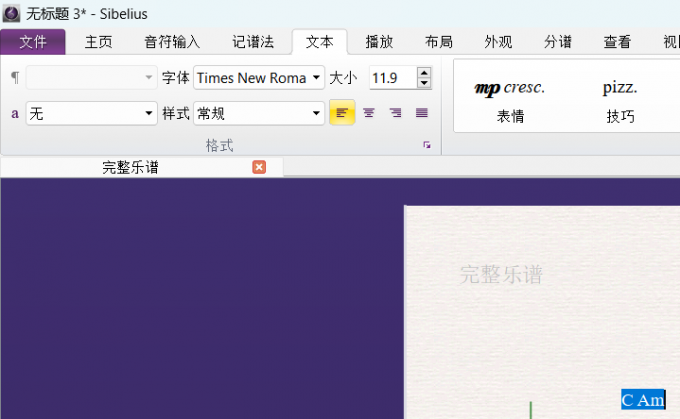The height and width of the screenshot is (419, 680).
Task: Open the 格式 group dialog launcher
Action: (x=427, y=146)
